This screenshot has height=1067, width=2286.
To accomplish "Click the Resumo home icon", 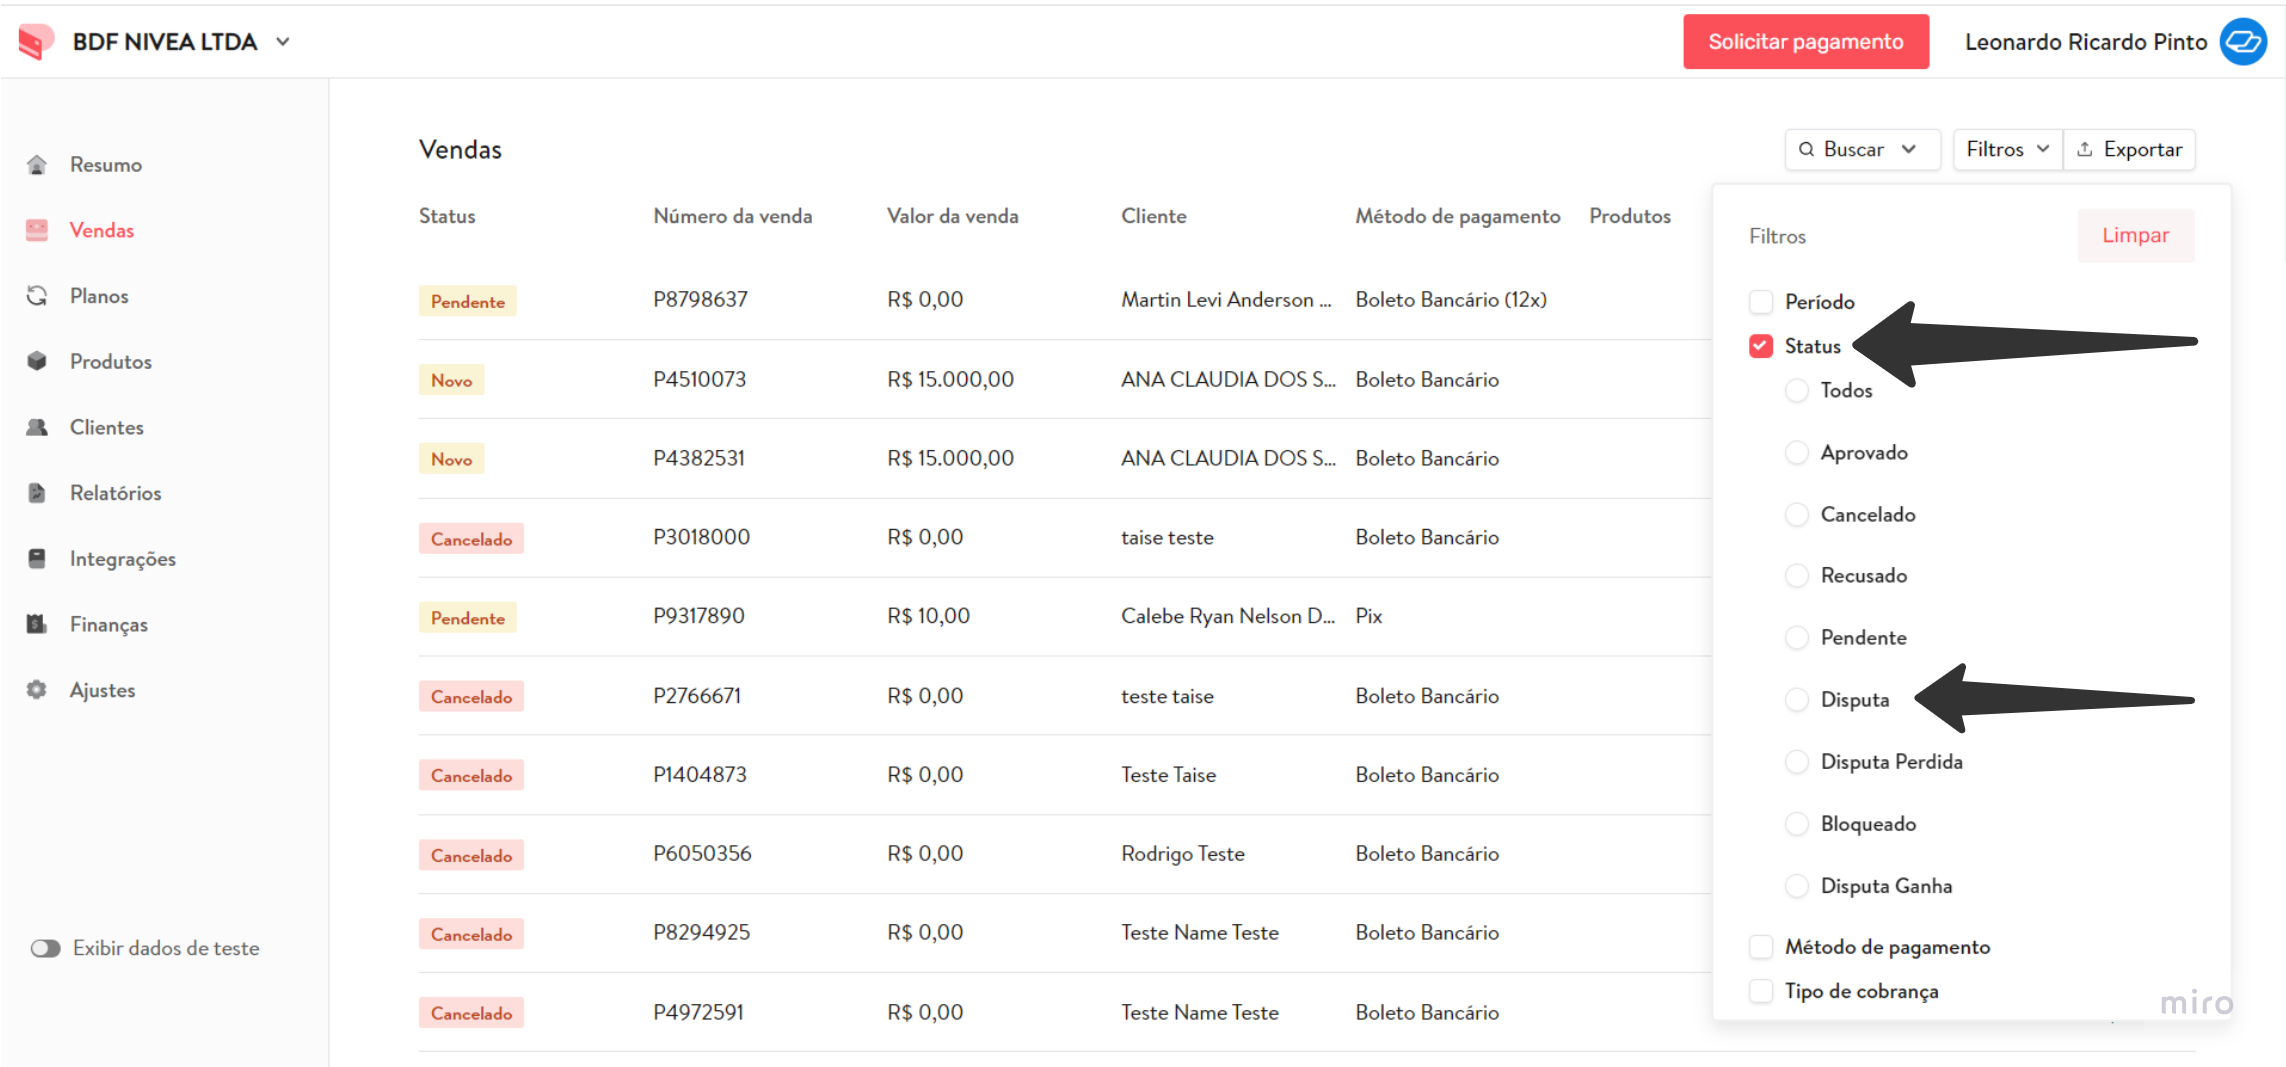I will (37, 165).
